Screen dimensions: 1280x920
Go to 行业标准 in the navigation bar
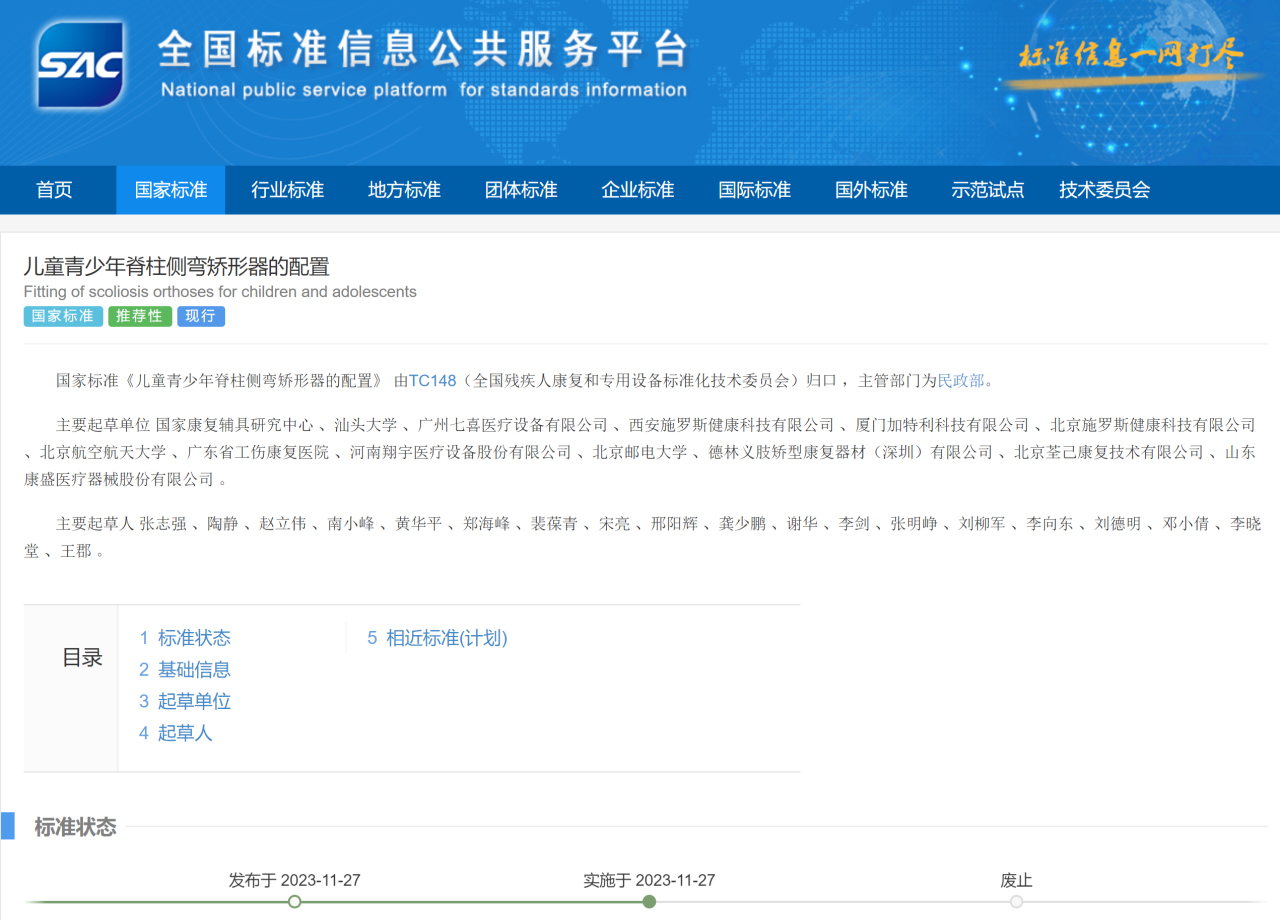tap(287, 190)
